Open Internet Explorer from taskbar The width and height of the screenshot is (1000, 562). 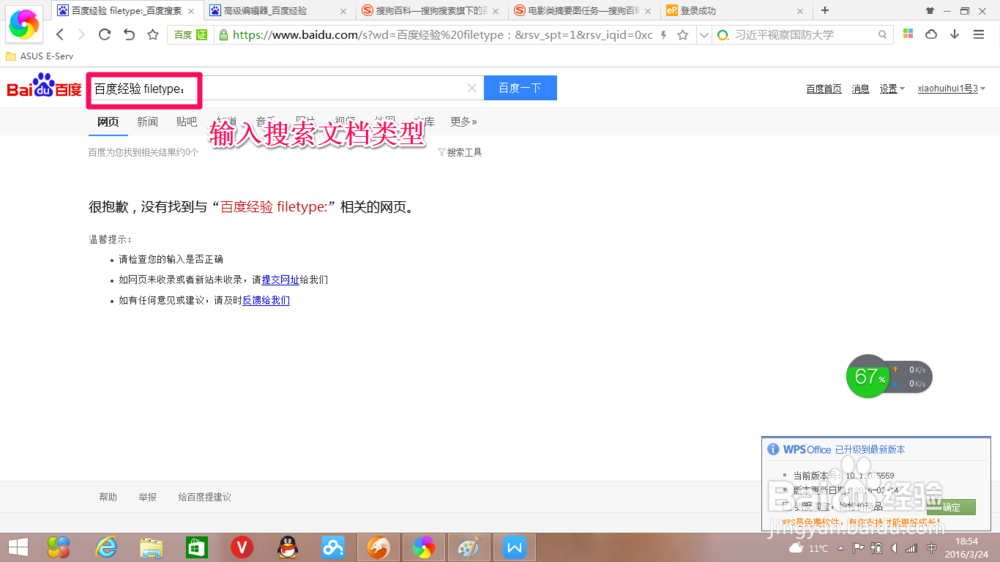click(x=106, y=547)
